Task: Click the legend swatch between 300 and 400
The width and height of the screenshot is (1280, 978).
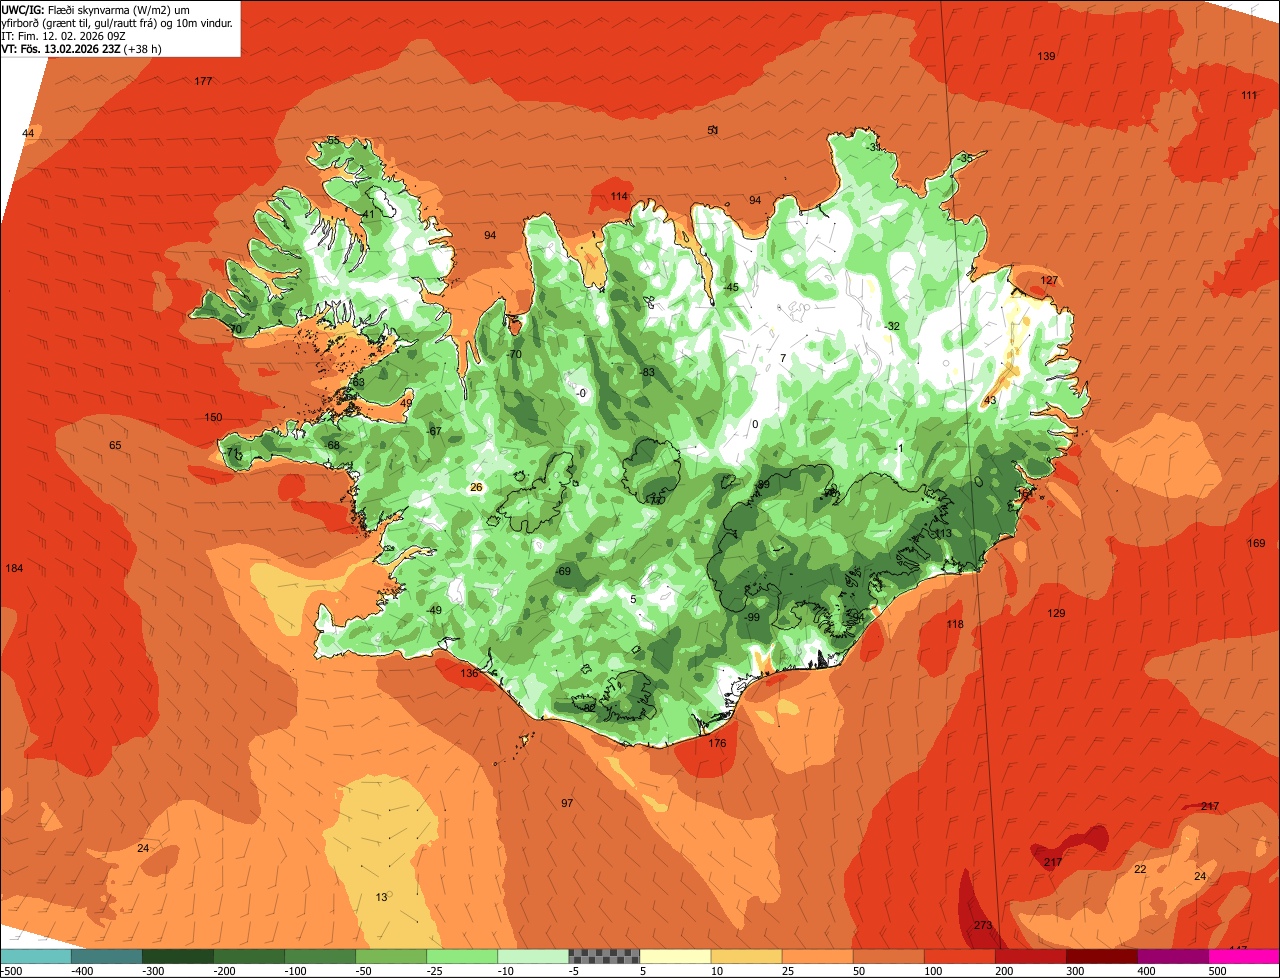Action: click(x=1101, y=956)
